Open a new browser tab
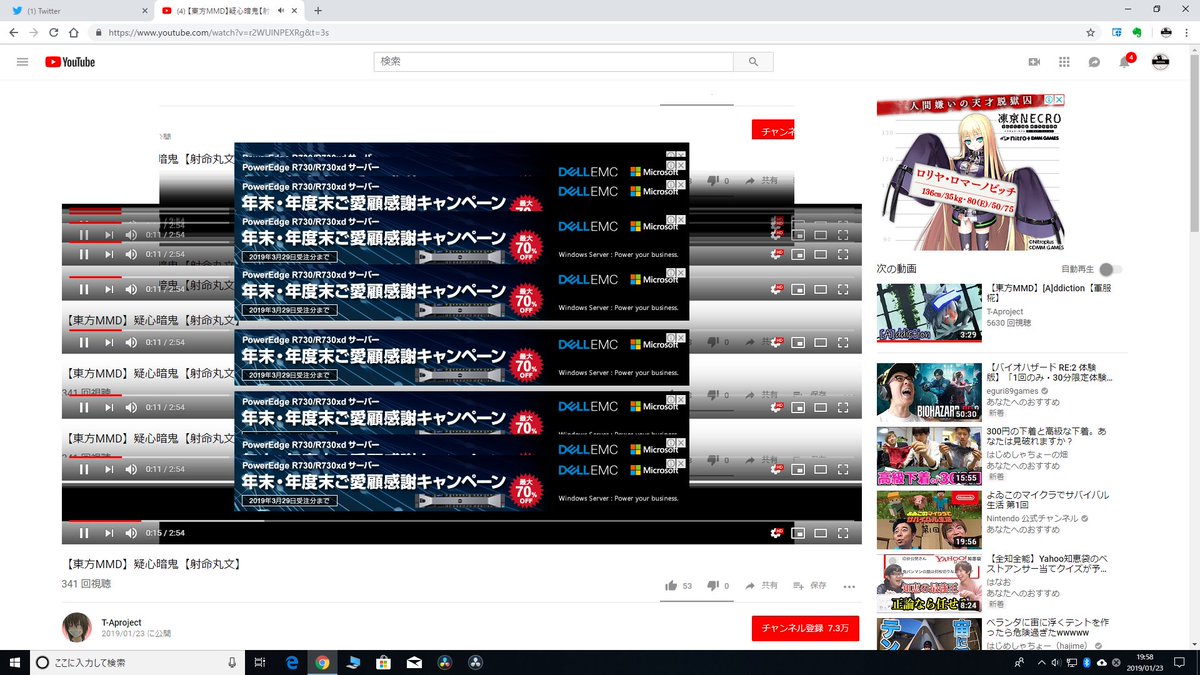The image size is (1200, 675). click(x=318, y=10)
